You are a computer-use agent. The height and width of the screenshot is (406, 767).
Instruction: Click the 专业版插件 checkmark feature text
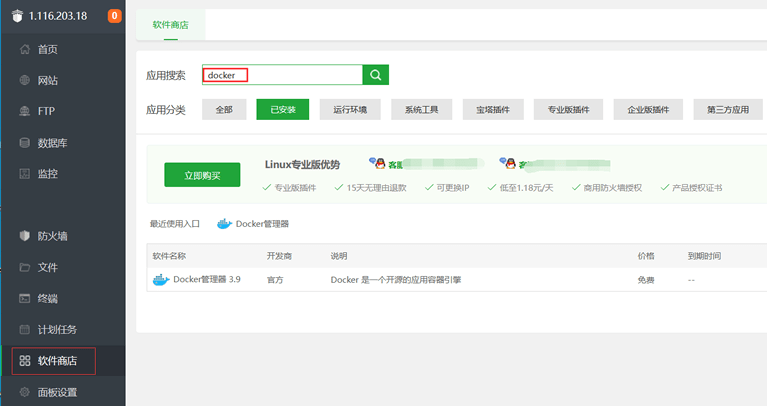click(x=295, y=188)
